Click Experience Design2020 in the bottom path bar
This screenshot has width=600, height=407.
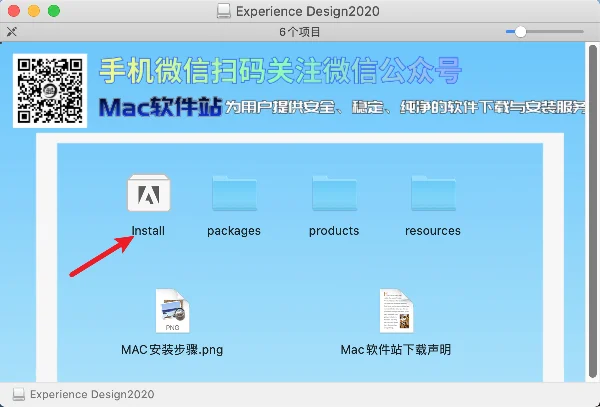[x=92, y=394]
